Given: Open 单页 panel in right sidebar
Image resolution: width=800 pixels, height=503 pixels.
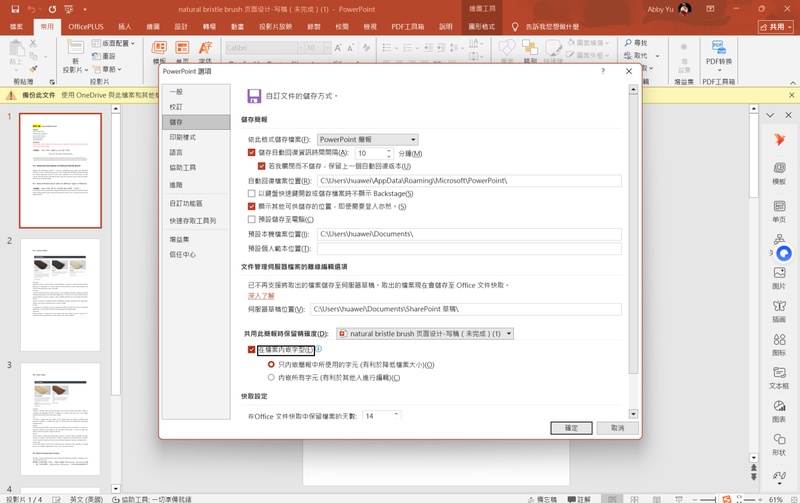Looking at the screenshot, I should tap(779, 211).
